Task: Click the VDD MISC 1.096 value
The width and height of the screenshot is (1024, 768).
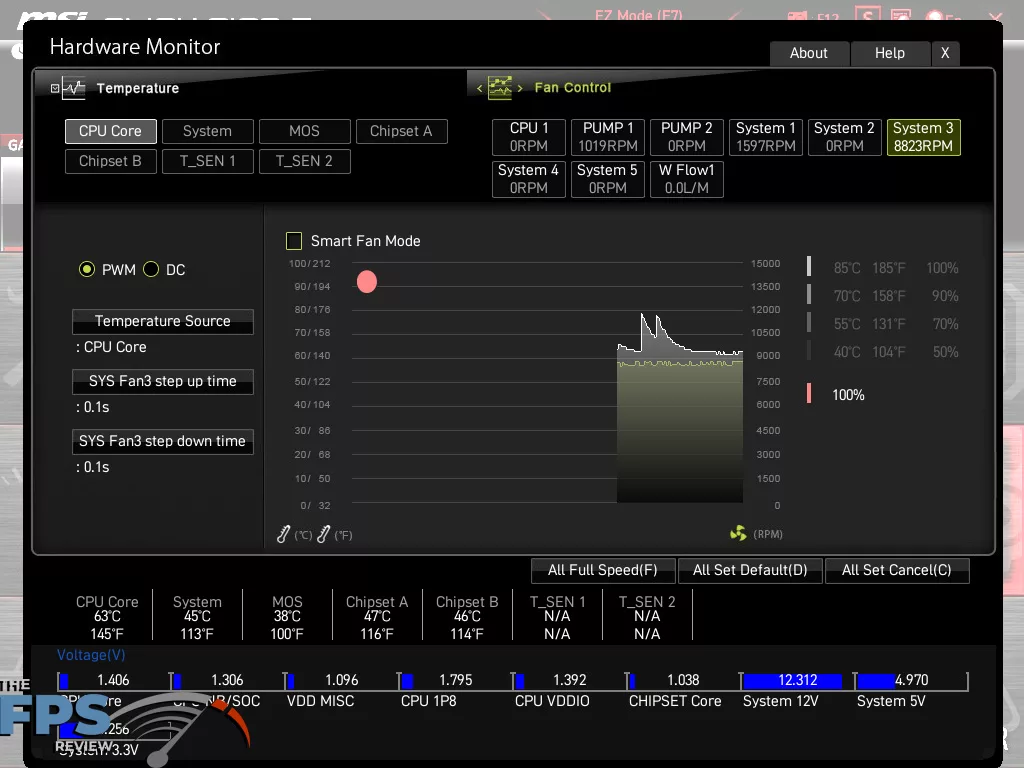Action: click(x=342, y=680)
